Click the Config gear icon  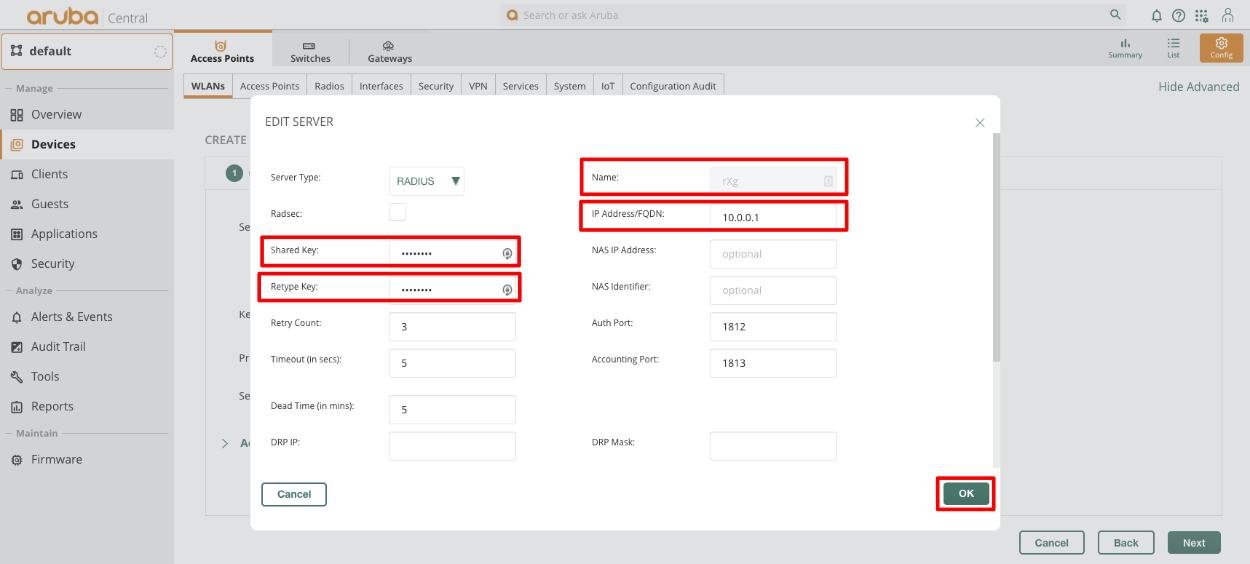[x=1221, y=48]
